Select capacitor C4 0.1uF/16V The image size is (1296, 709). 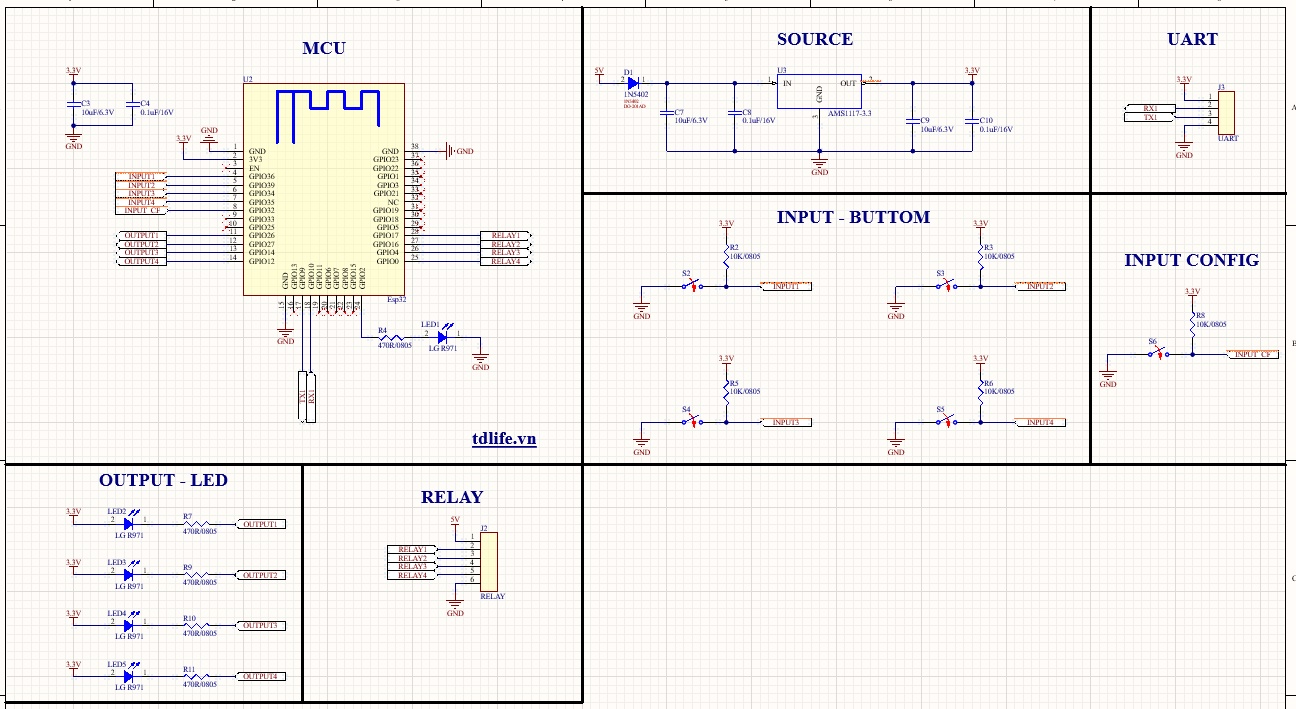133,105
